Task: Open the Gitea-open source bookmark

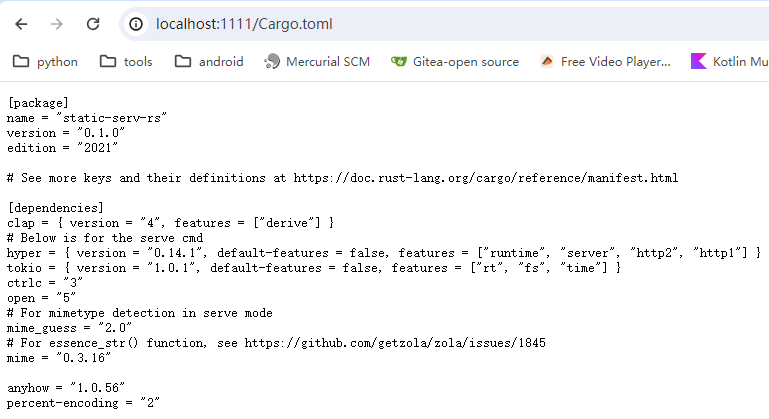Action: (x=455, y=62)
